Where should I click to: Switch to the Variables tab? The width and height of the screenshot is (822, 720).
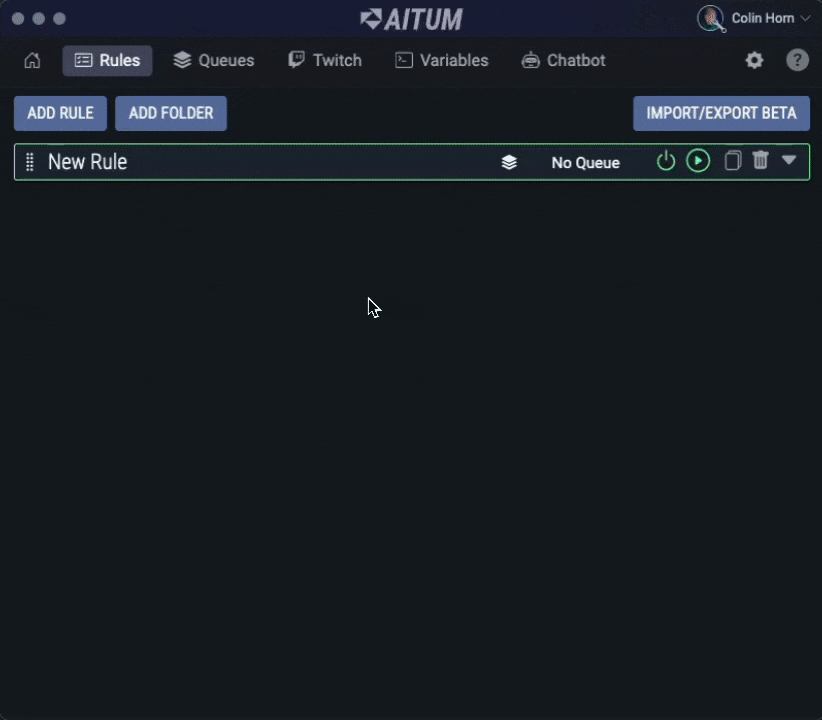pyautogui.click(x=441, y=60)
